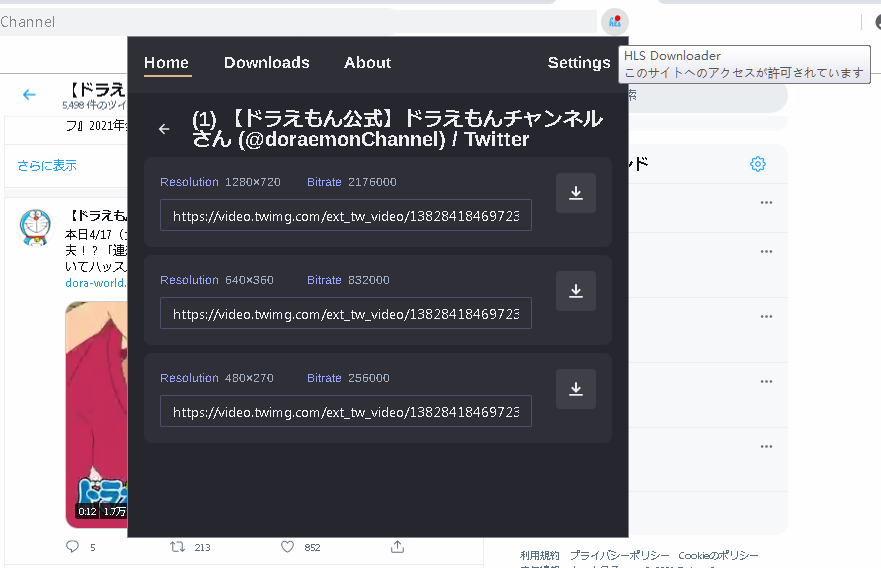This screenshot has width=881, height=568.
Task: Open the About tab
Action: 367,63
